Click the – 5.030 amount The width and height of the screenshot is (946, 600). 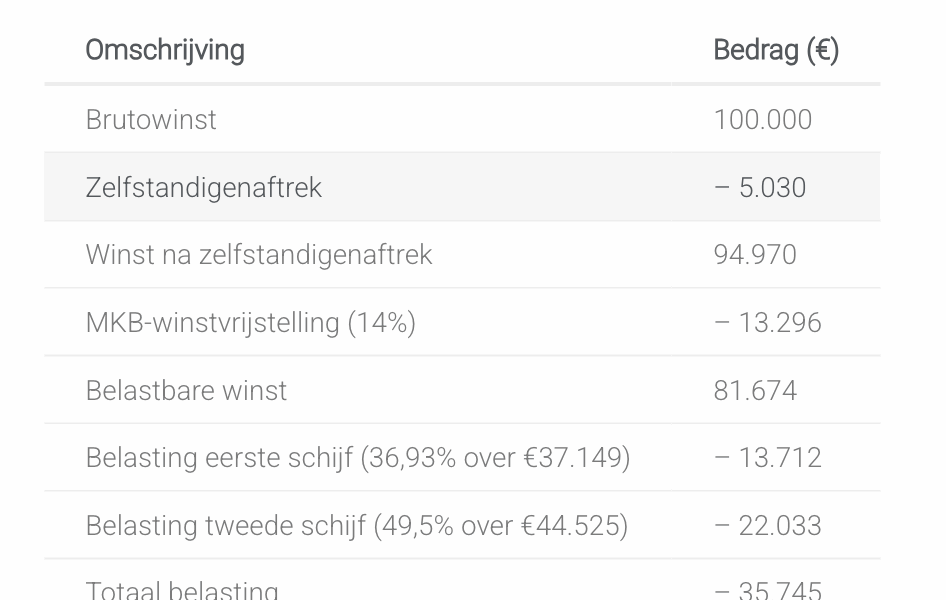pos(760,188)
